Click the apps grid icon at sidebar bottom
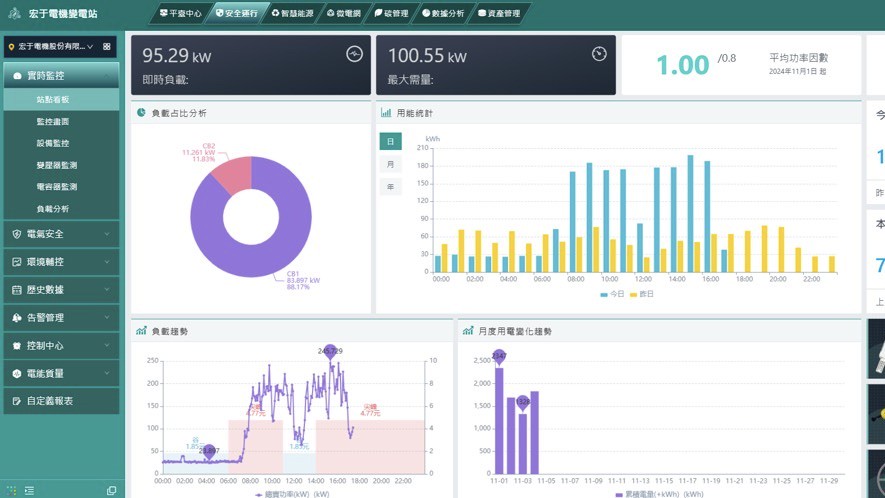 tap(11, 490)
